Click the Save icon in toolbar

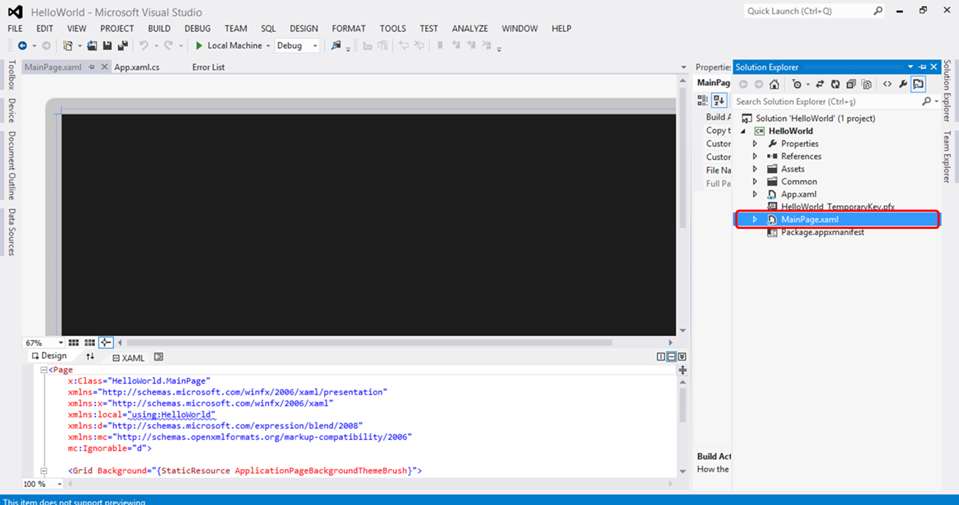107,46
